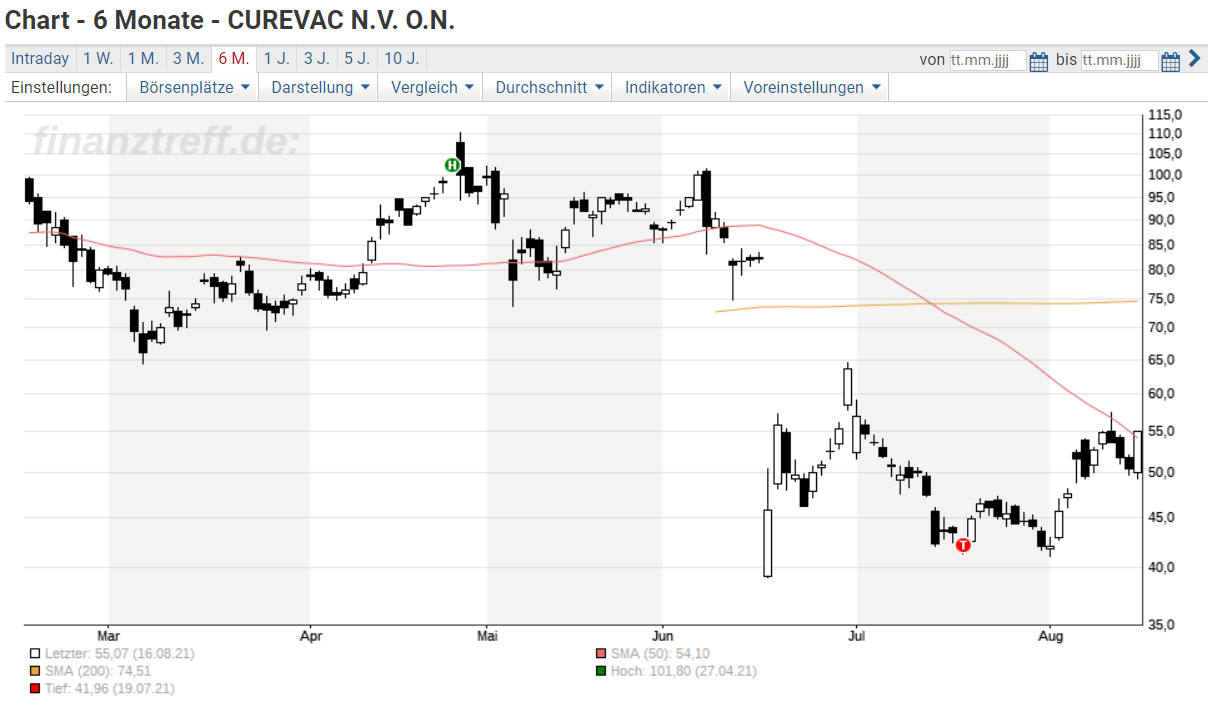This screenshot has height=703, width=1208.
Task: Open the calendar picker for 'von' date
Action: pyautogui.click(x=1039, y=61)
